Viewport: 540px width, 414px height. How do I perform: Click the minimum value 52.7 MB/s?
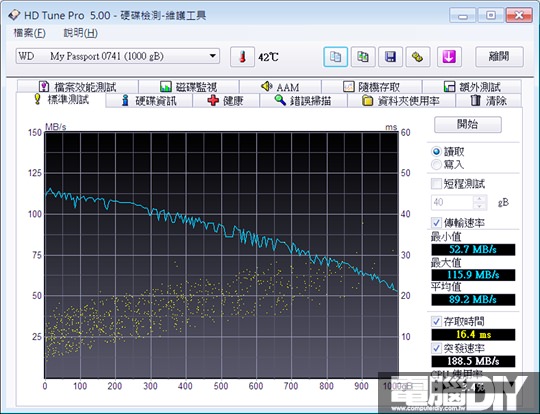473,249
